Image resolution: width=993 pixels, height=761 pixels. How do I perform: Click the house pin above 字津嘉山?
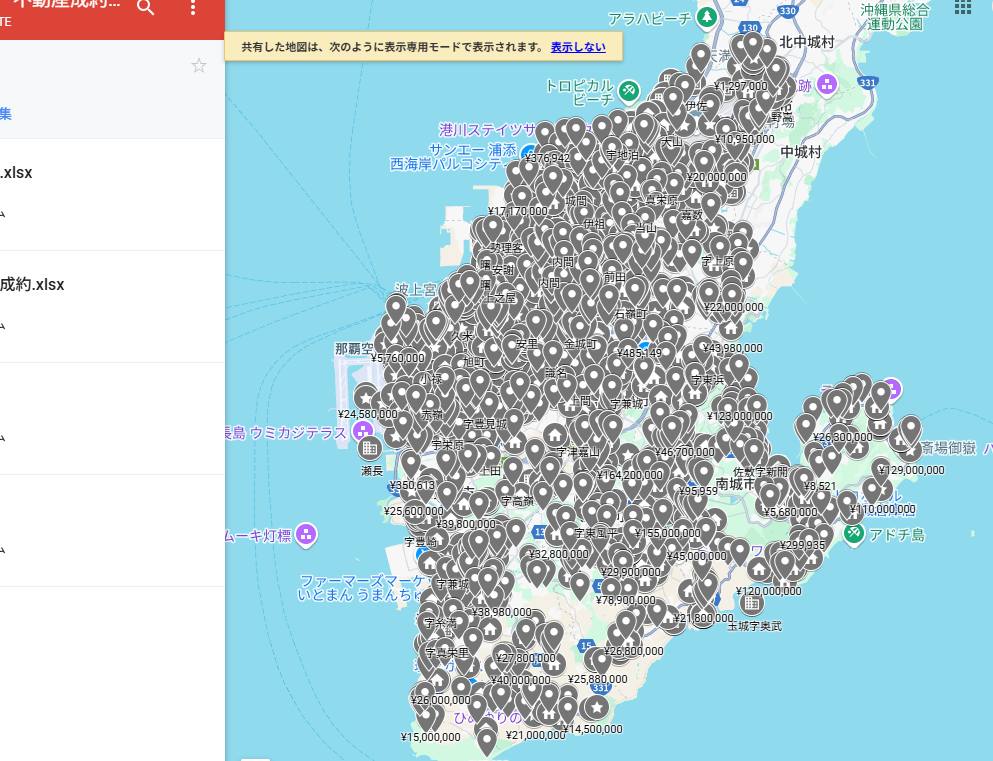coord(555,435)
